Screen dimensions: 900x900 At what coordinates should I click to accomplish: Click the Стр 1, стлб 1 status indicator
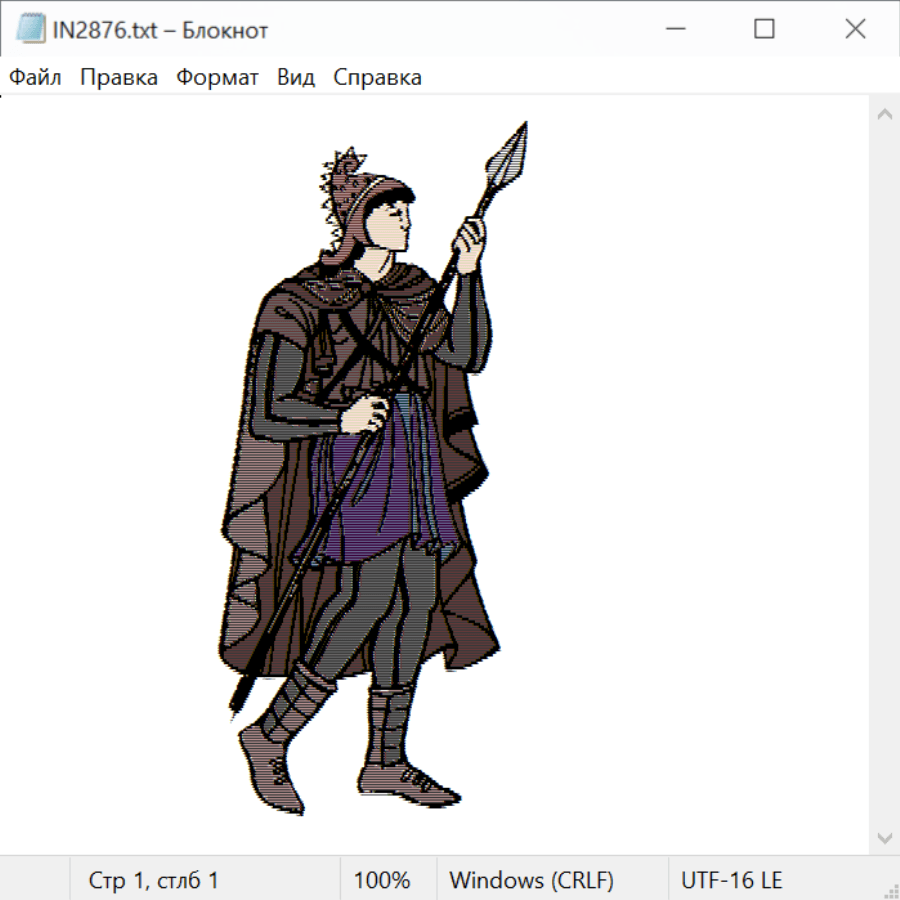point(153,880)
